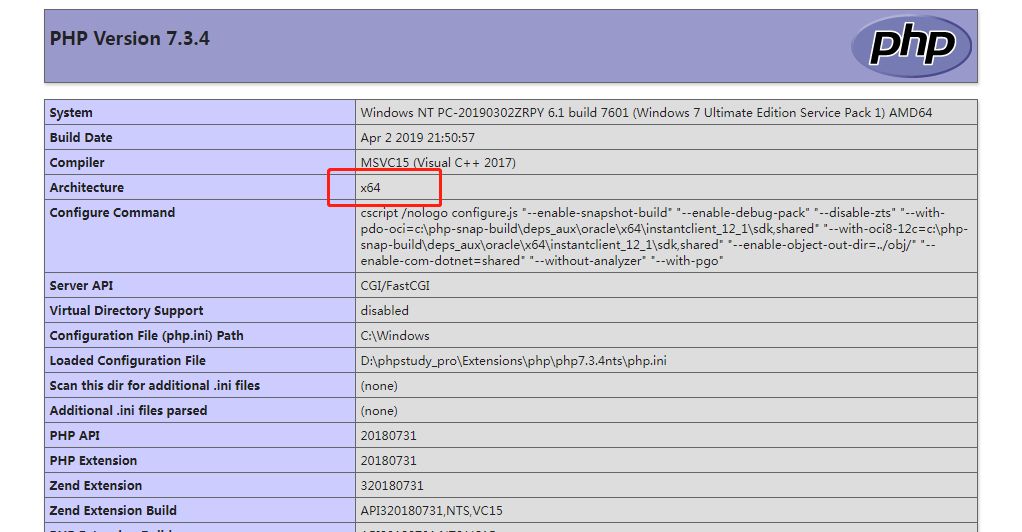Click the Virtual Directory Support label
Image resolution: width=1022 pixels, height=532 pixels.
(126, 311)
